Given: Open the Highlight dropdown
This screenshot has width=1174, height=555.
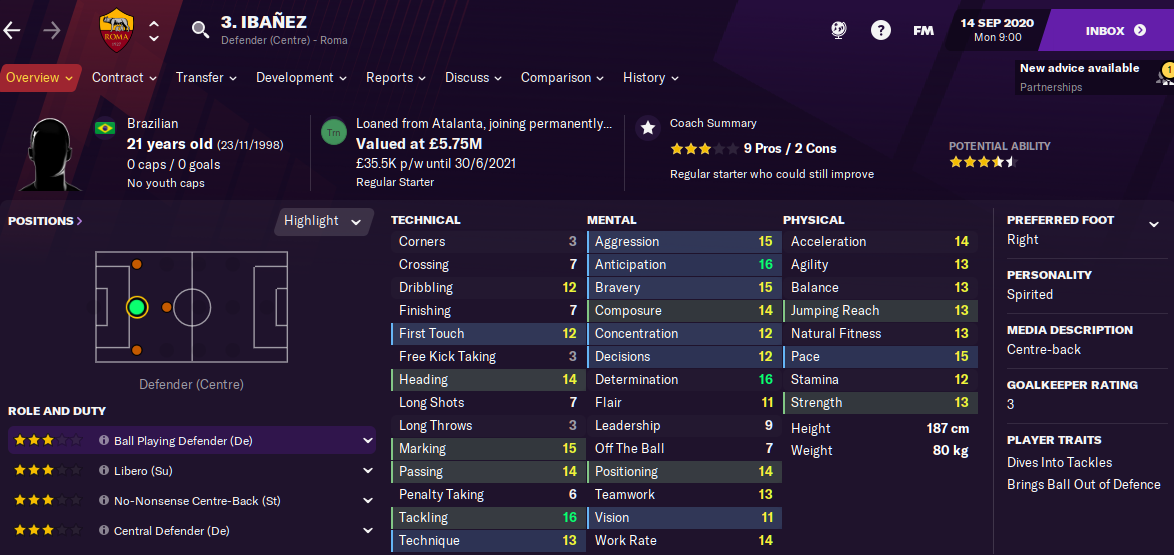Looking at the screenshot, I should click(323, 221).
